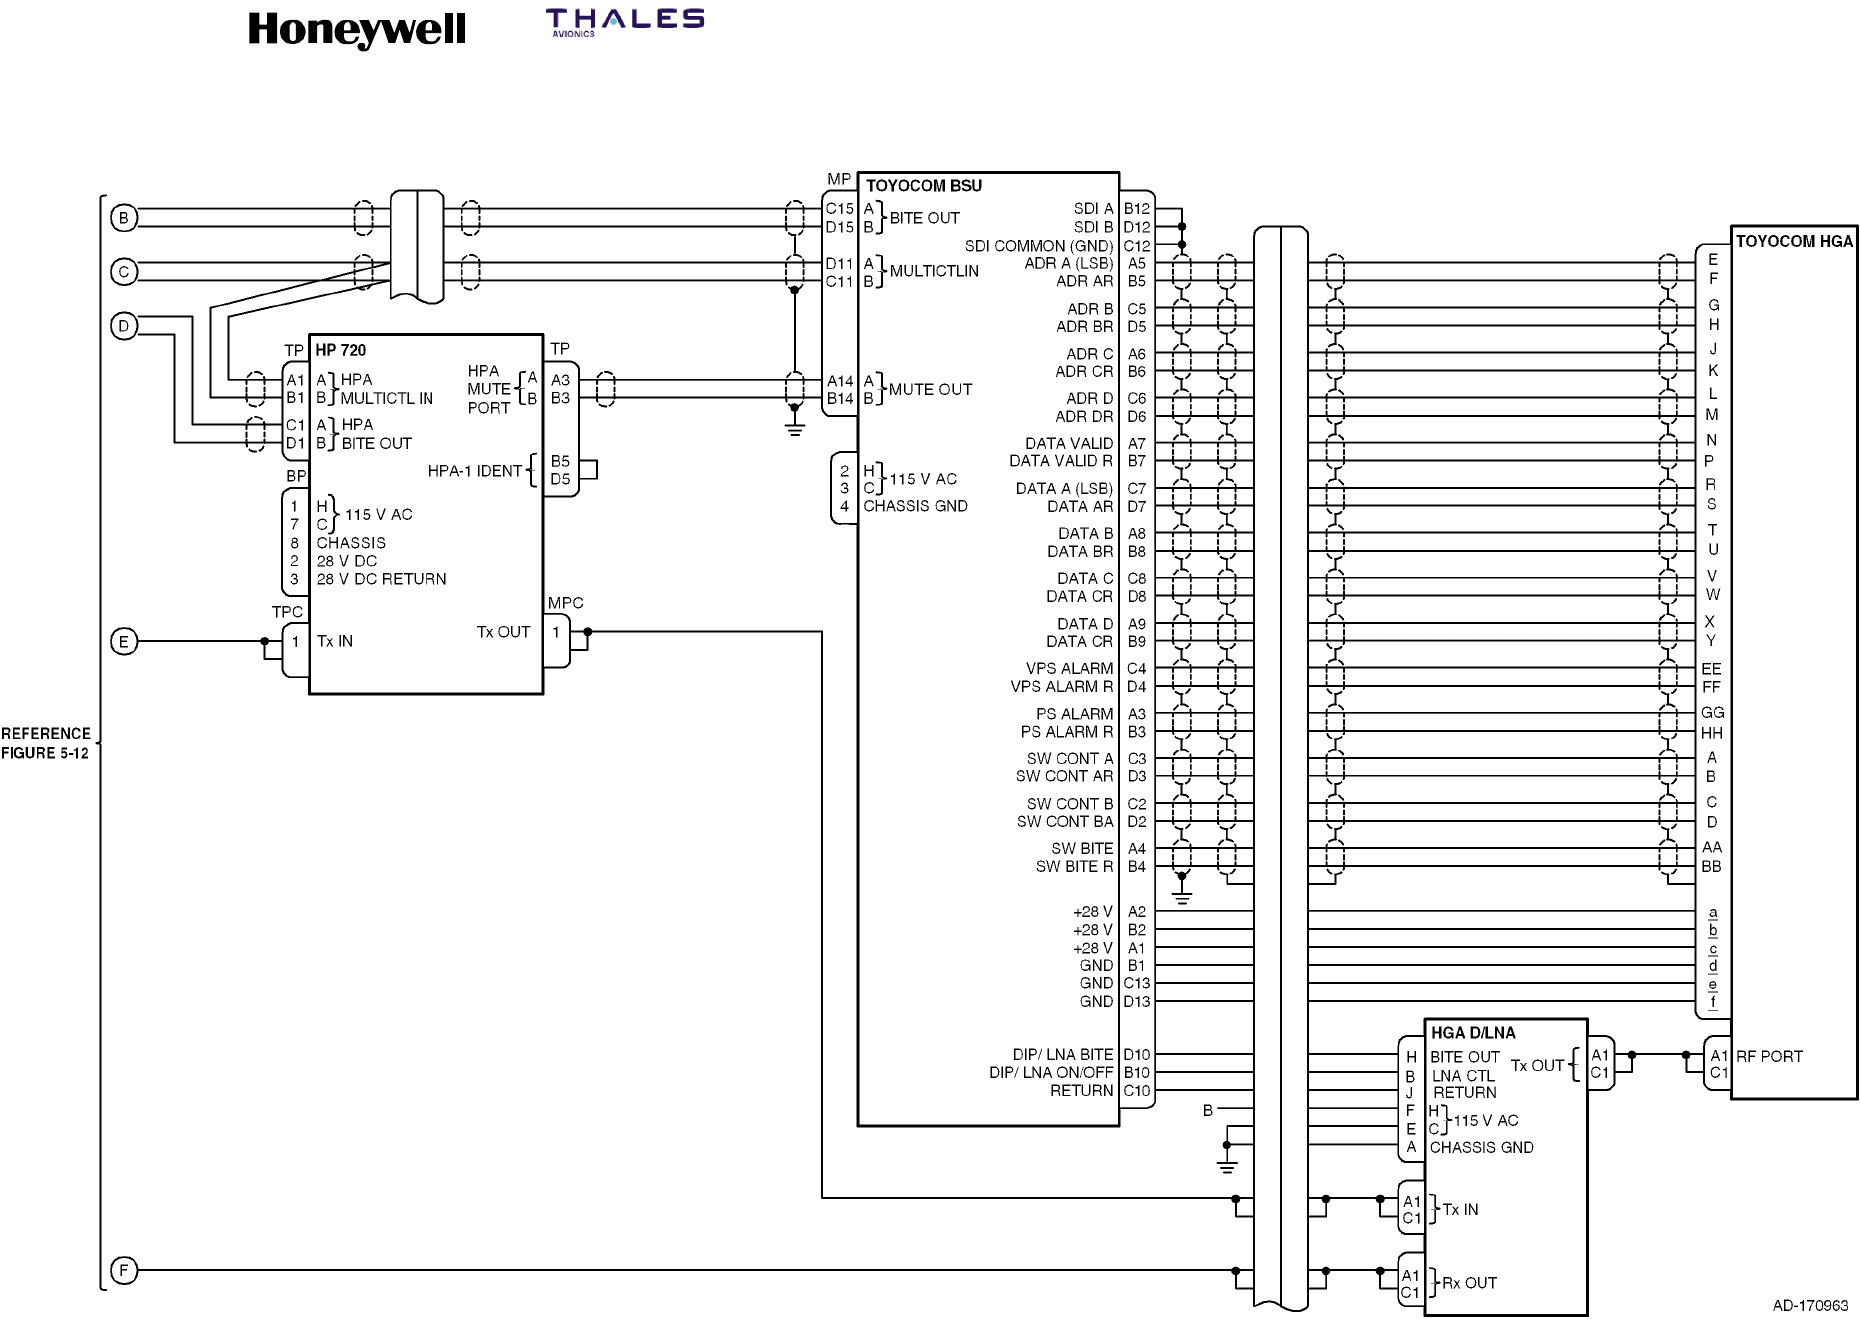The height and width of the screenshot is (1319, 1860).
Task: Click the Honeywell logo
Action: coord(357,30)
